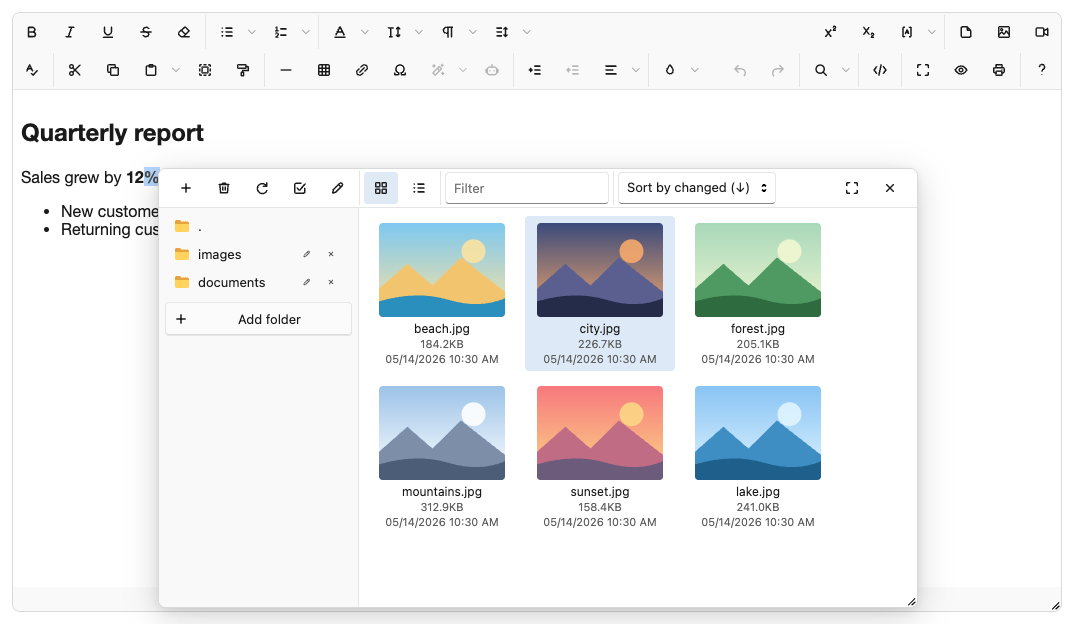Toggle italic formatting

69,32
